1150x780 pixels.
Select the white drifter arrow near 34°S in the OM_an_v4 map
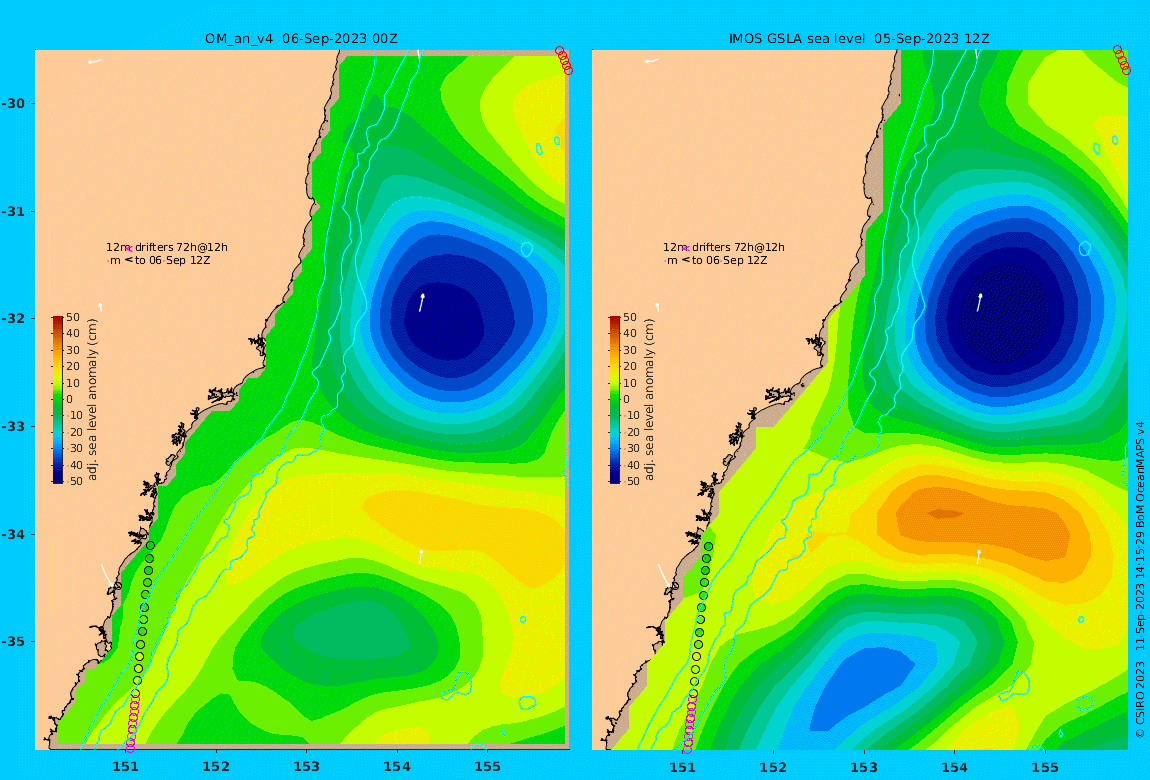pos(421,556)
